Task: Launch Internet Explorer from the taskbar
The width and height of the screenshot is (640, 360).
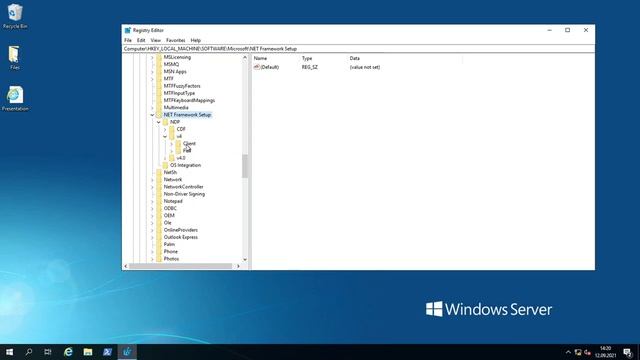Action: [x=68, y=352]
